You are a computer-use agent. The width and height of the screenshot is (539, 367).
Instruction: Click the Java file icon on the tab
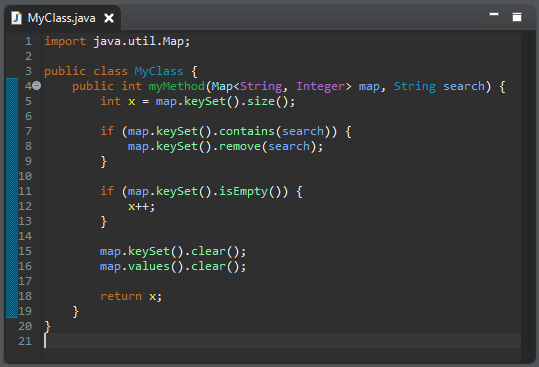tap(16, 18)
